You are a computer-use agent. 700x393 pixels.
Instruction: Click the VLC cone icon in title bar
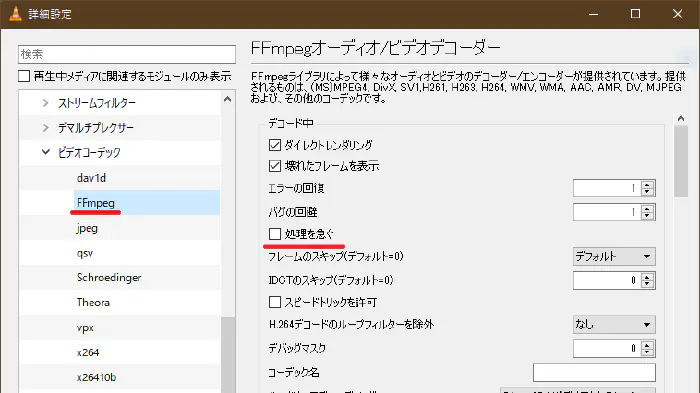(x=16, y=13)
